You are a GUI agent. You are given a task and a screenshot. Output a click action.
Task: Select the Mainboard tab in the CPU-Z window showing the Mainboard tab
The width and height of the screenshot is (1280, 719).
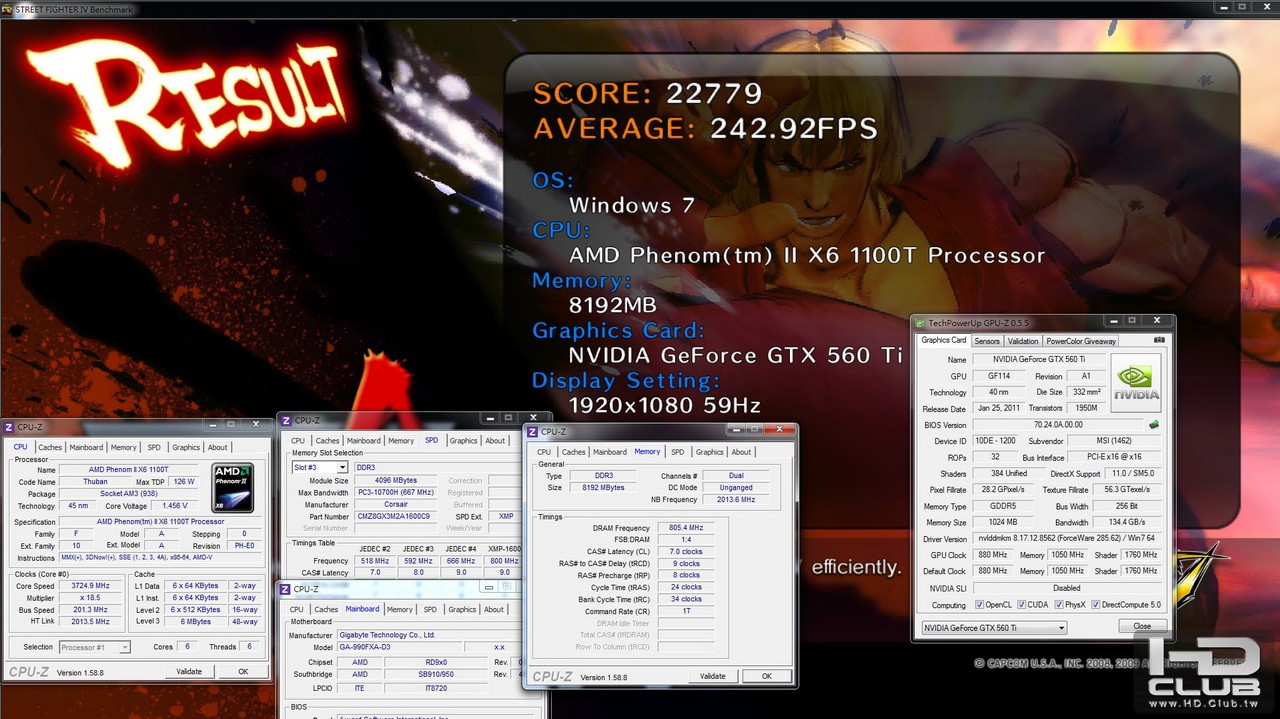363,608
